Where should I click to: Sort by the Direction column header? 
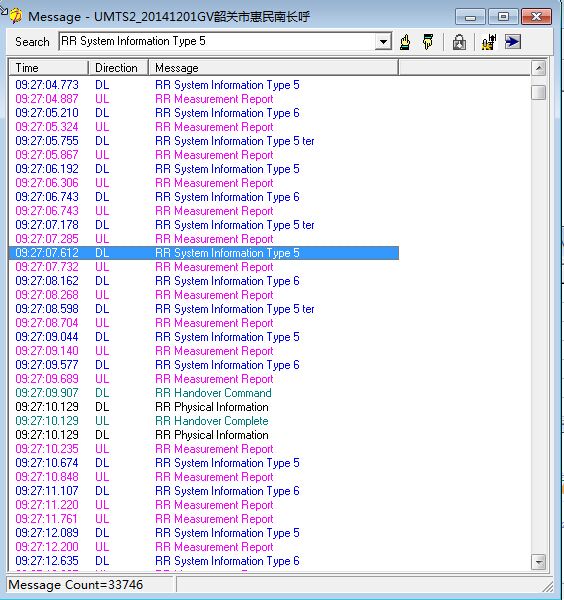pos(118,68)
